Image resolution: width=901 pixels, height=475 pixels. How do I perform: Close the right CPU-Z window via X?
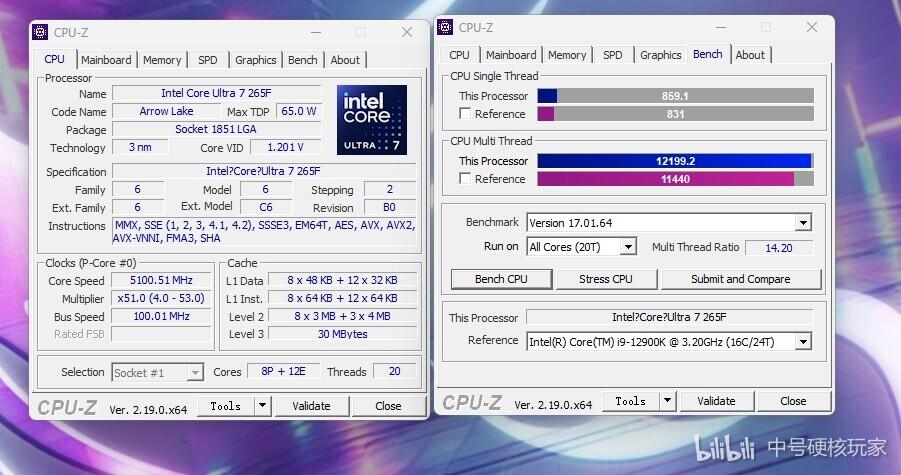[x=811, y=27]
